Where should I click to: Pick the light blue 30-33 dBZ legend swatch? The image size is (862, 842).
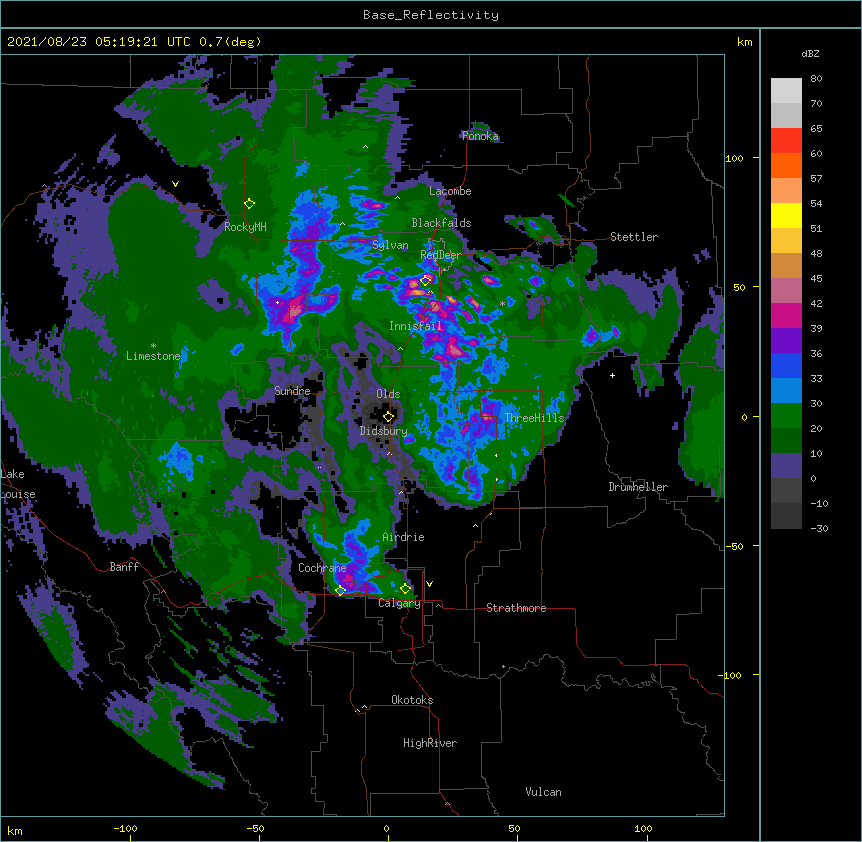(786, 391)
